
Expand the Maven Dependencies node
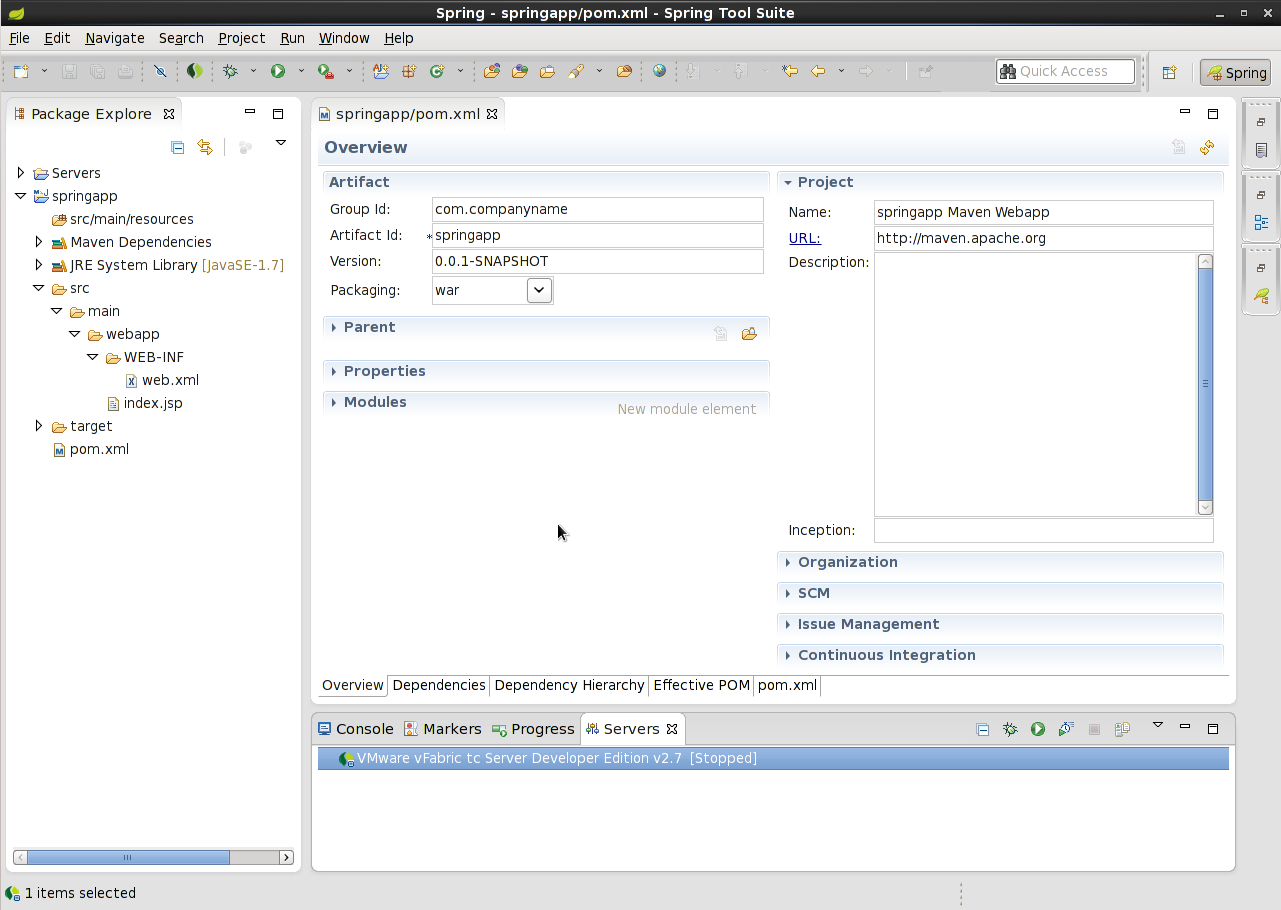39,242
